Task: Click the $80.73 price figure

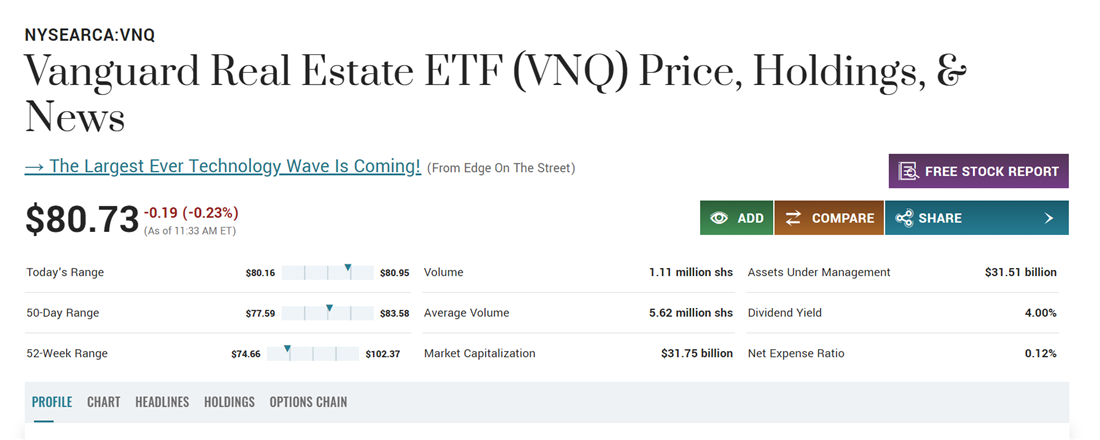Action: point(82,218)
